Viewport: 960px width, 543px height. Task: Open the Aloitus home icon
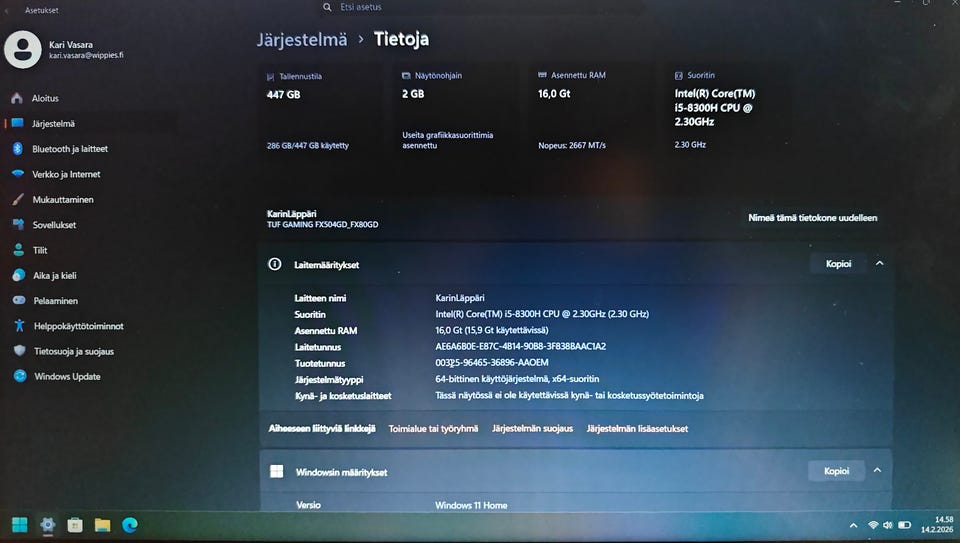click(17, 98)
